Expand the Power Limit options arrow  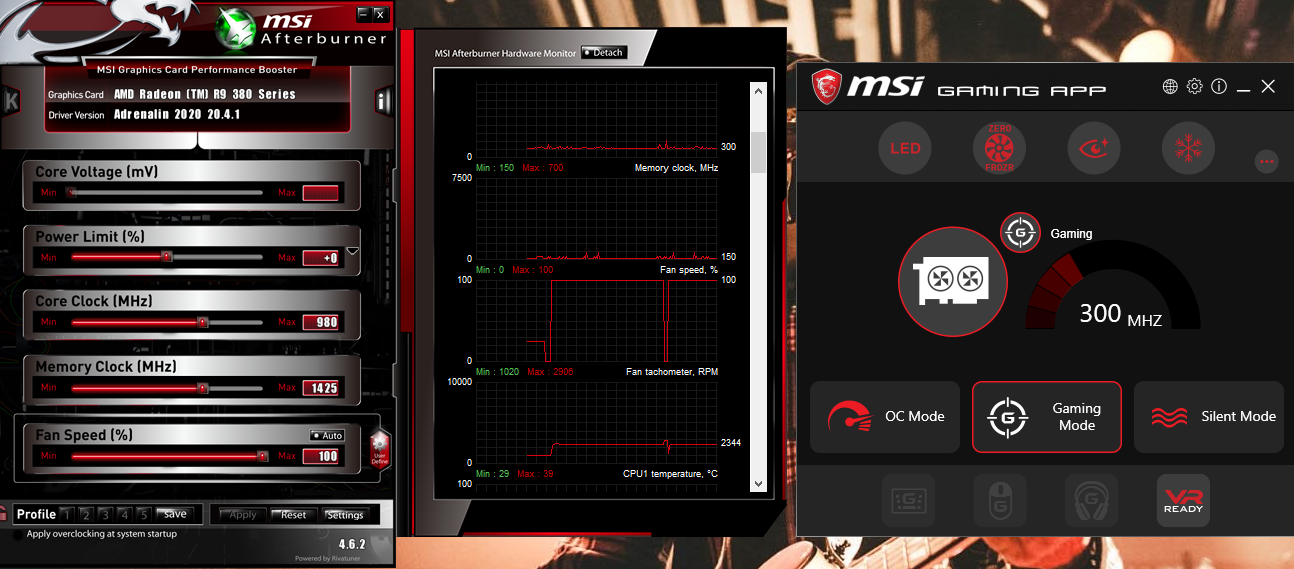[352, 251]
